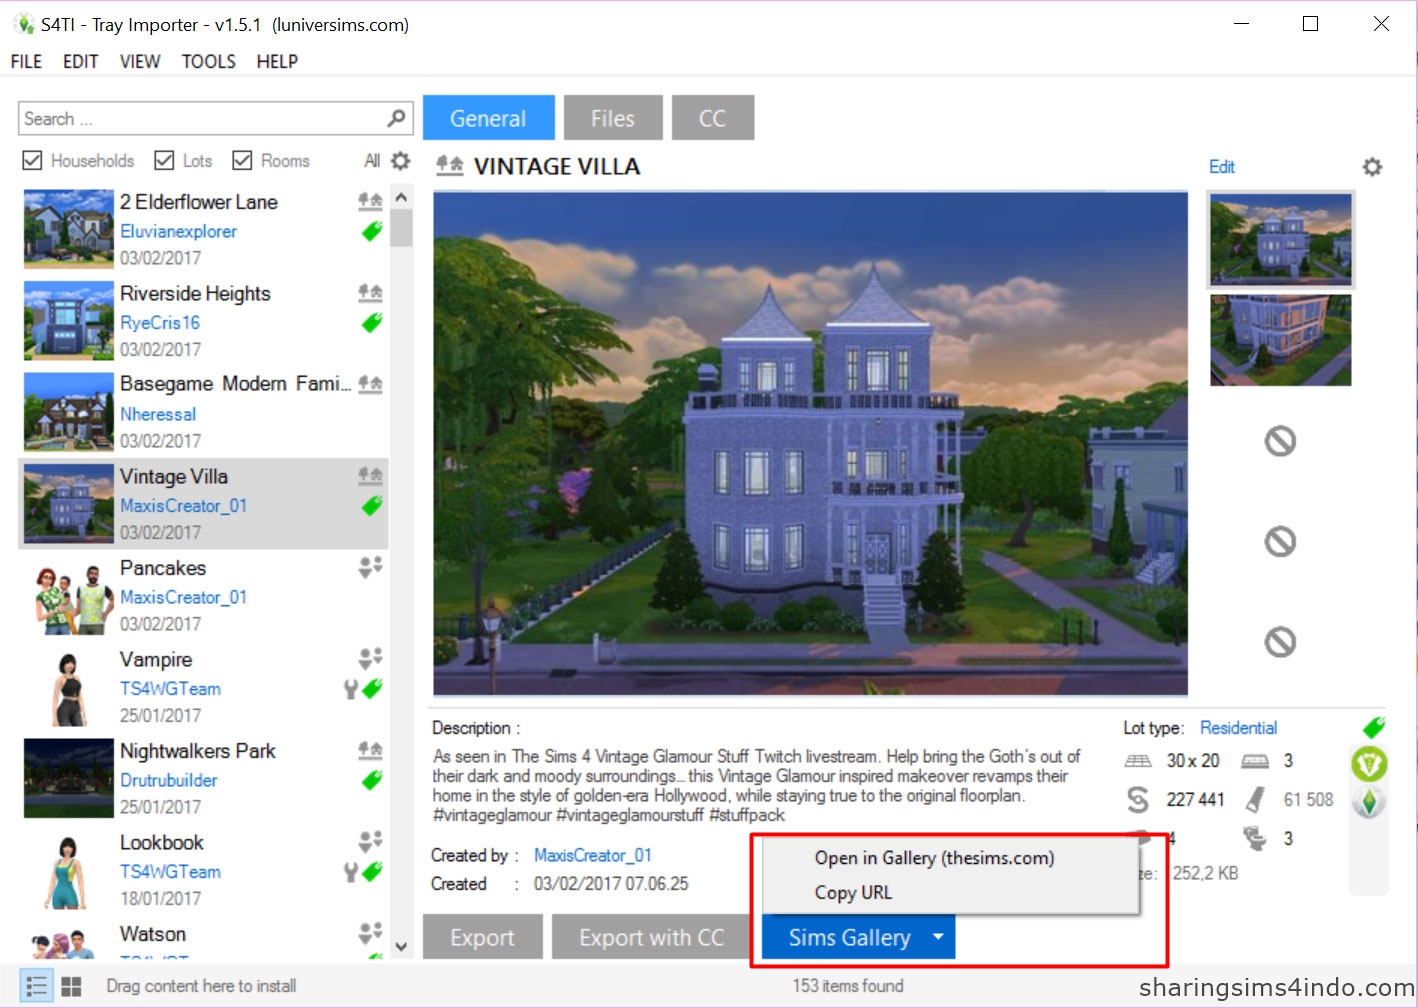The image size is (1418, 1008).
Task: Click the lot size icon beside 30 x 20
Action: click(1138, 761)
